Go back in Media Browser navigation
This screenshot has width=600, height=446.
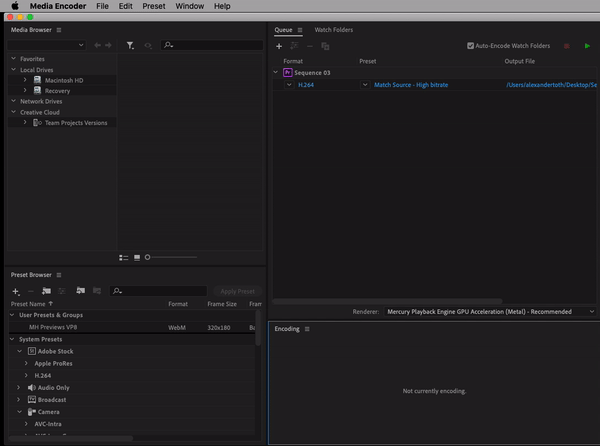[x=98, y=45]
